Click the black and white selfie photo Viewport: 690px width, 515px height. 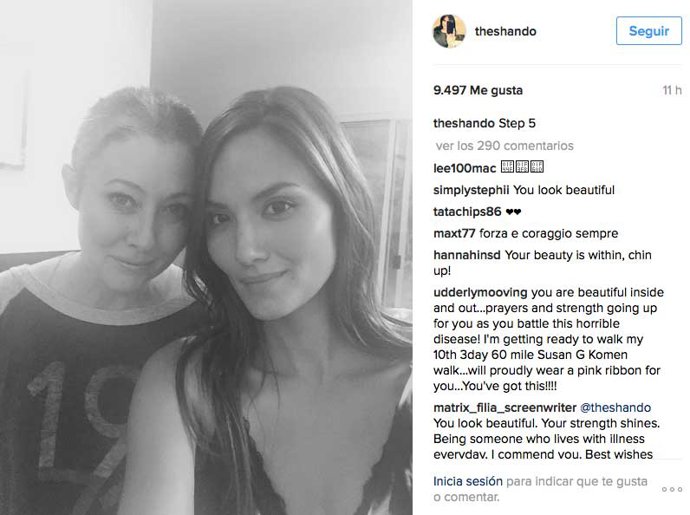click(206, 258)
